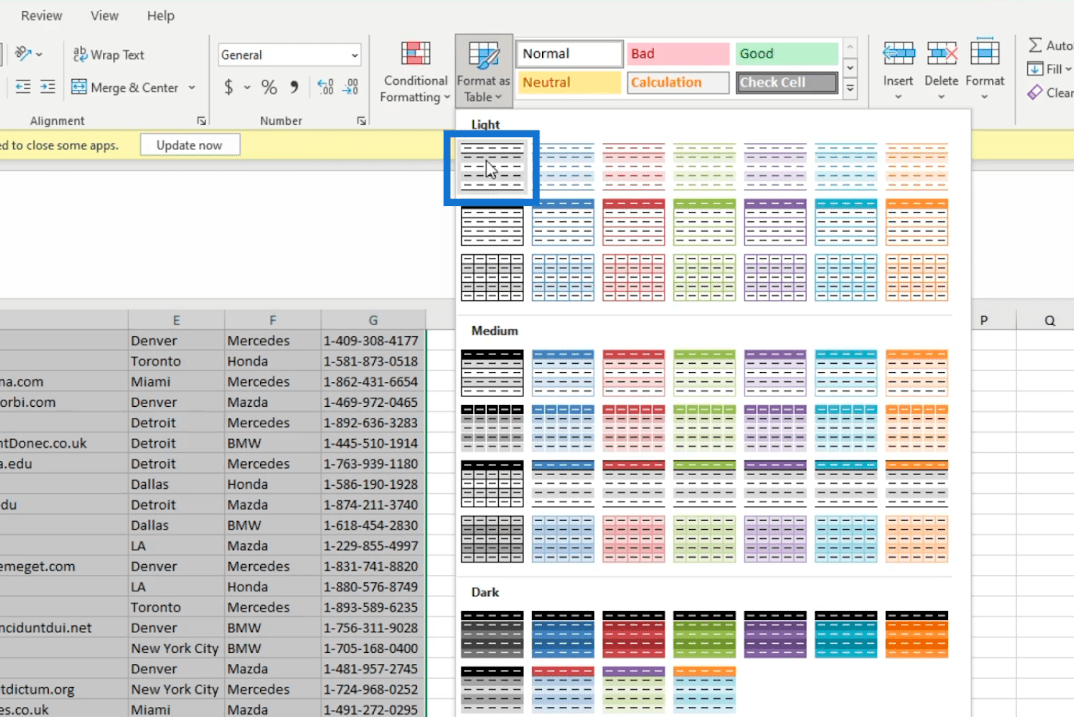Apply Good cell style

[787, 53]
